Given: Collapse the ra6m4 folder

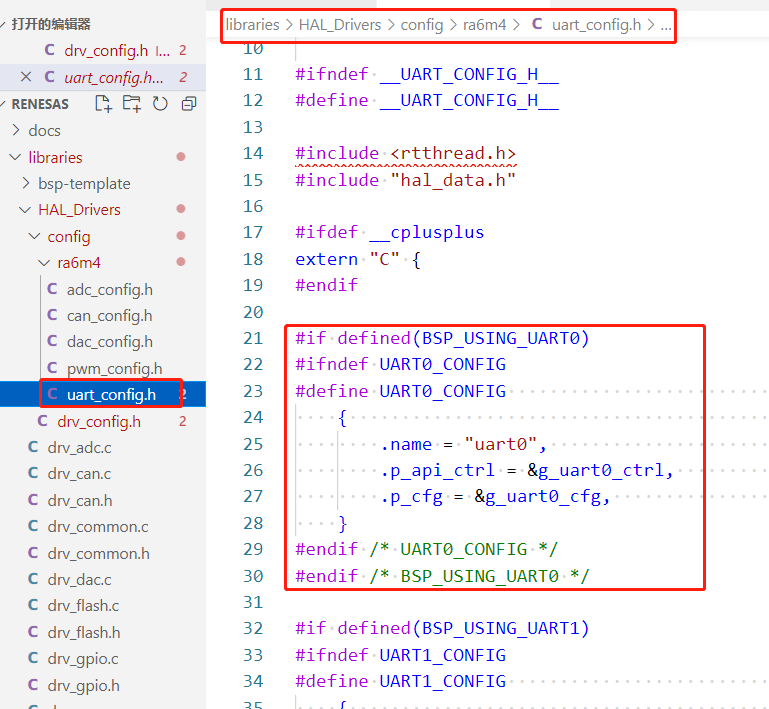Looking at the screenshot, I should [44, 263].
